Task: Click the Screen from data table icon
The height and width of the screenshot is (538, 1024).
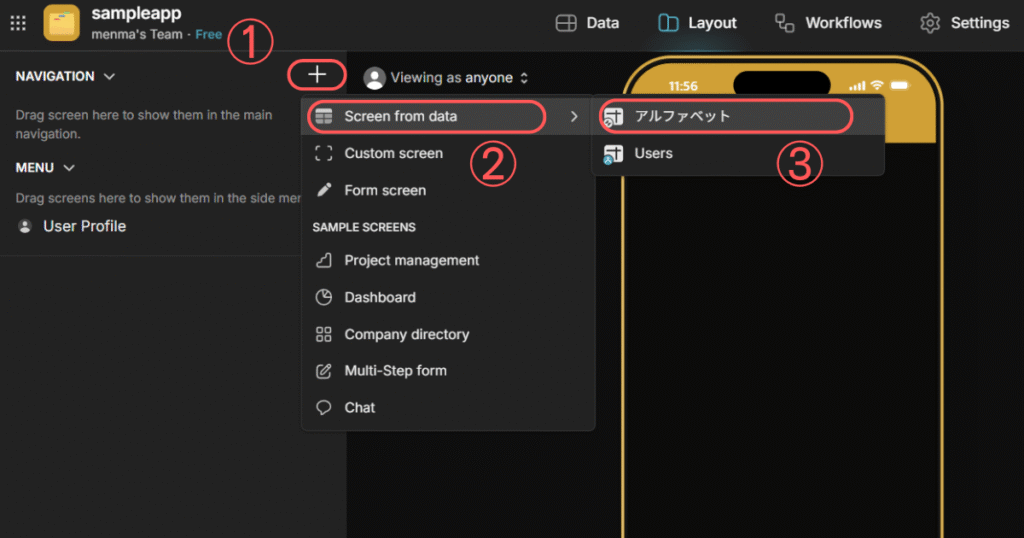Action: pyautogui.click(x=324, y=116)
